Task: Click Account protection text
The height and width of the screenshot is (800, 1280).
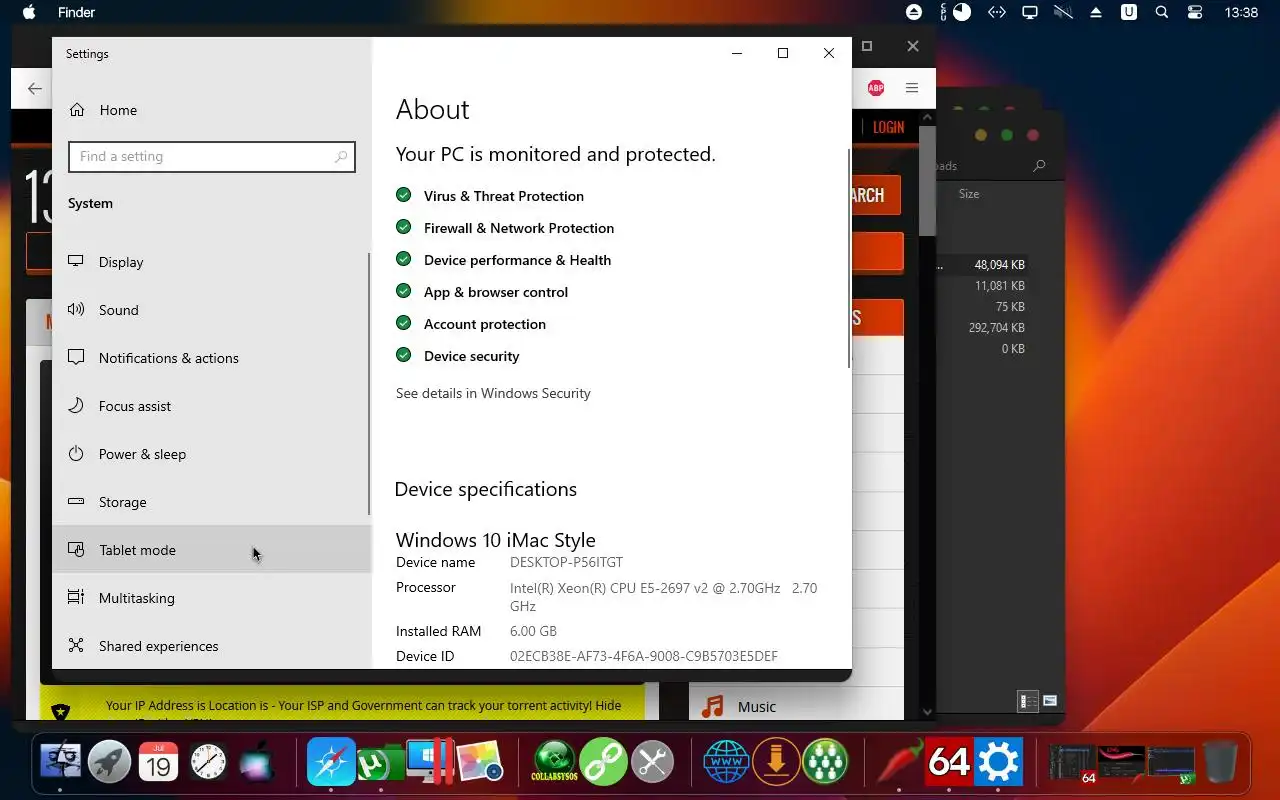Action: (485, 324)
